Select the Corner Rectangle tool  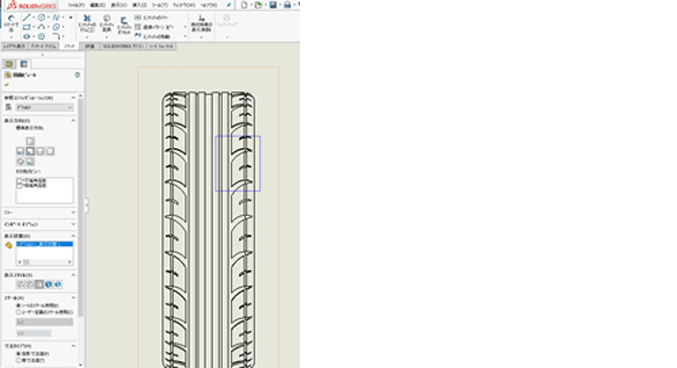[27, 27]
